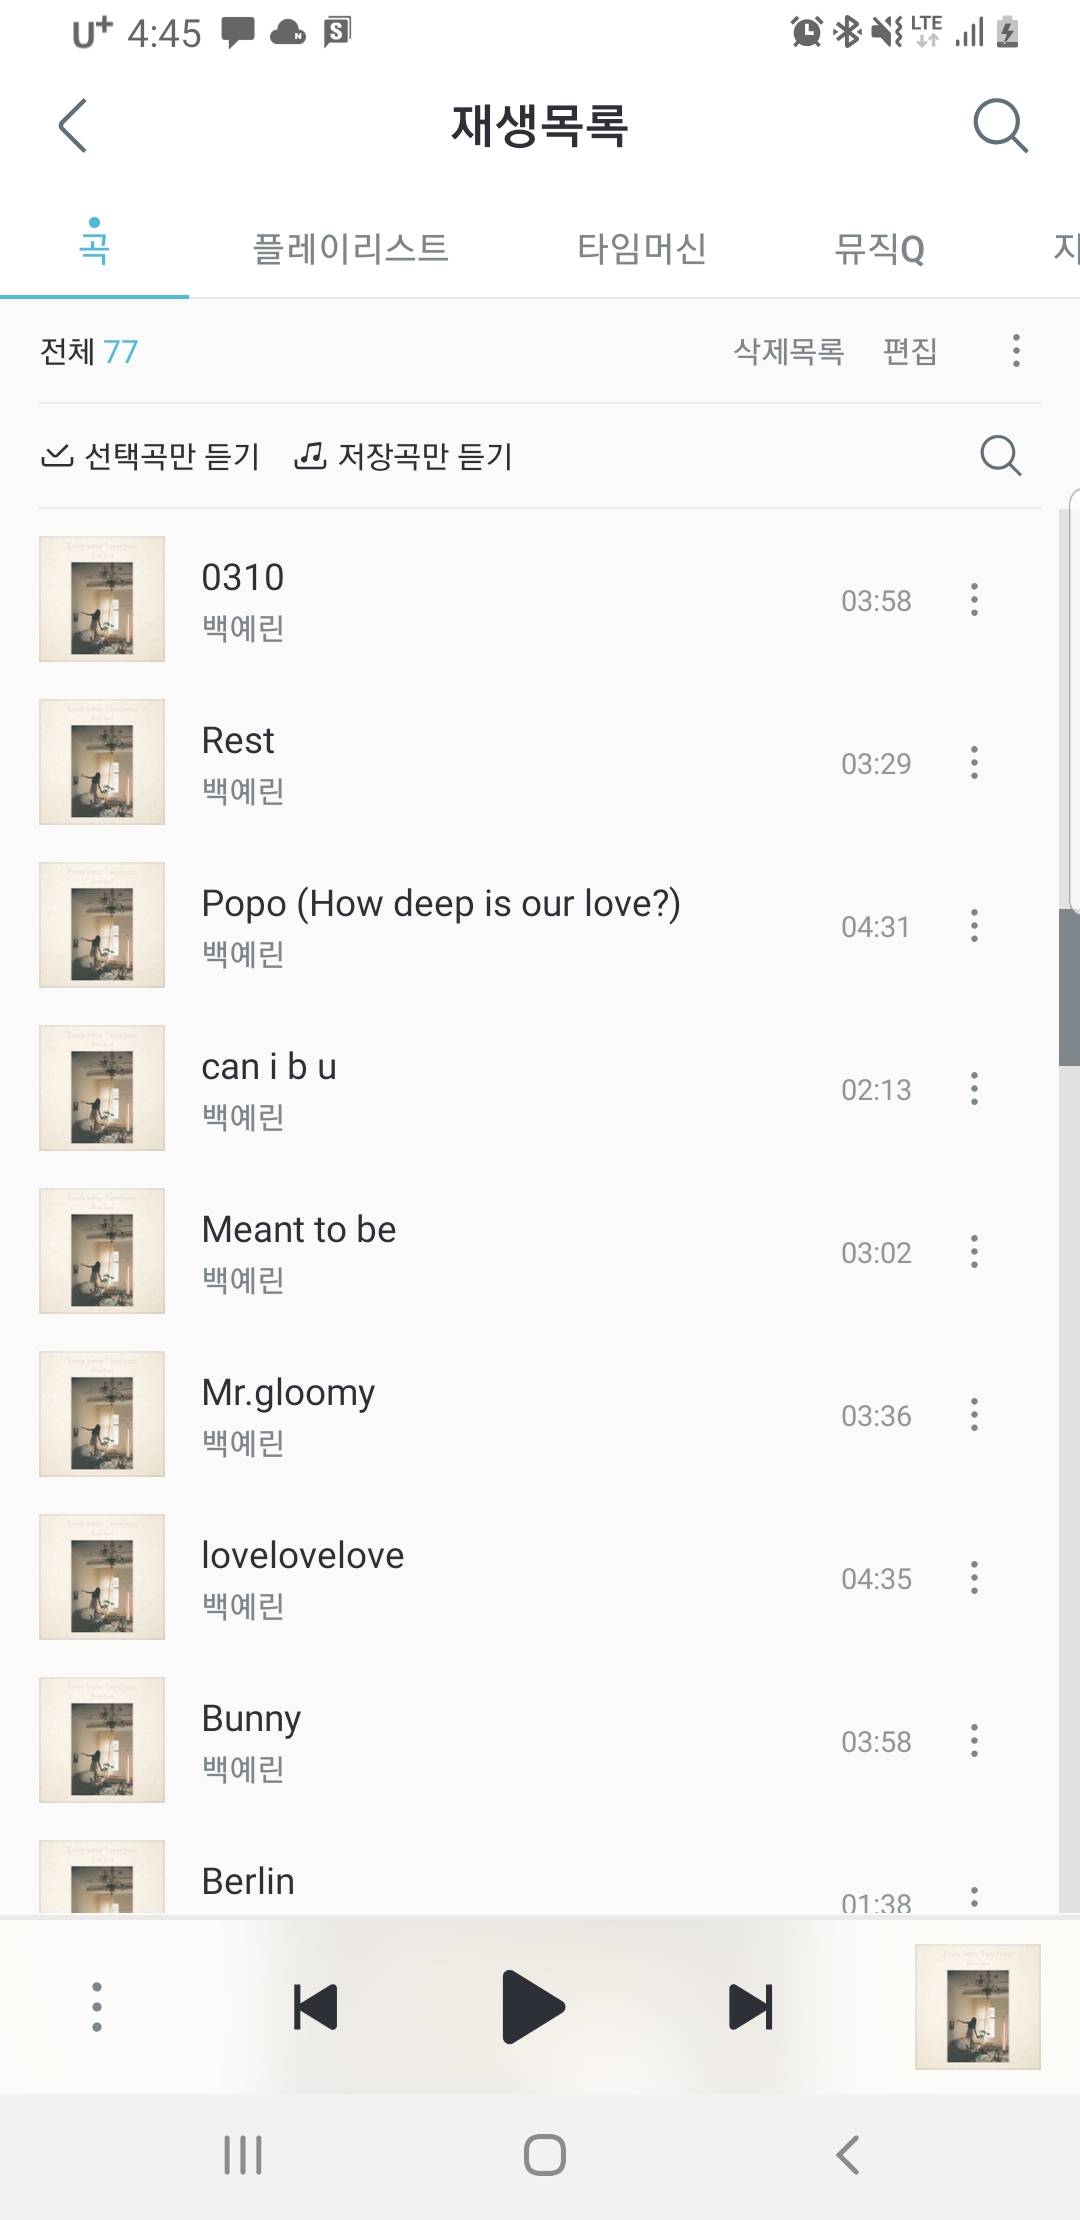The height and width of the screenshot is (2220, 1080).
Task: Click the list scrollbar handle
Action: point(1069,988)
